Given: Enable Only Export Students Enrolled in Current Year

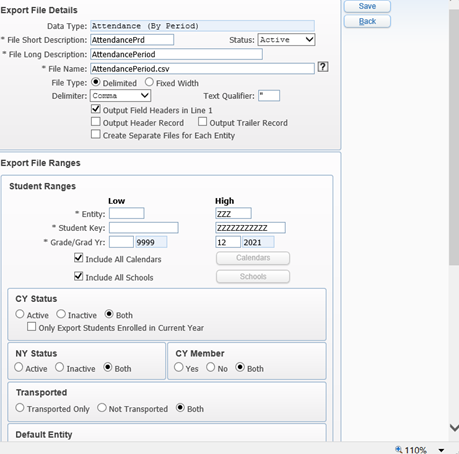Looking at the screenshot, I should 32,327.
